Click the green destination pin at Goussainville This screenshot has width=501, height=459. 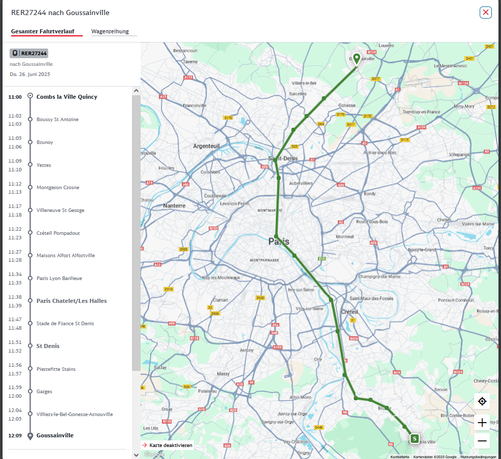coord(356,59)
